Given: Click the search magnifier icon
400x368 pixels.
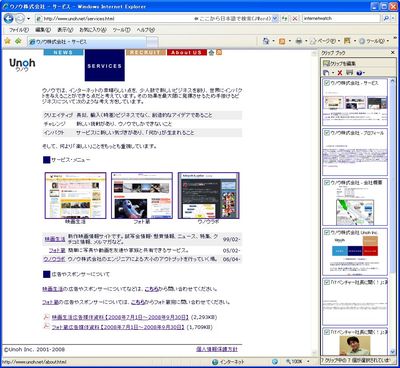Looking at the screenshot, I should pyautogui.click(x=386, y=18).
